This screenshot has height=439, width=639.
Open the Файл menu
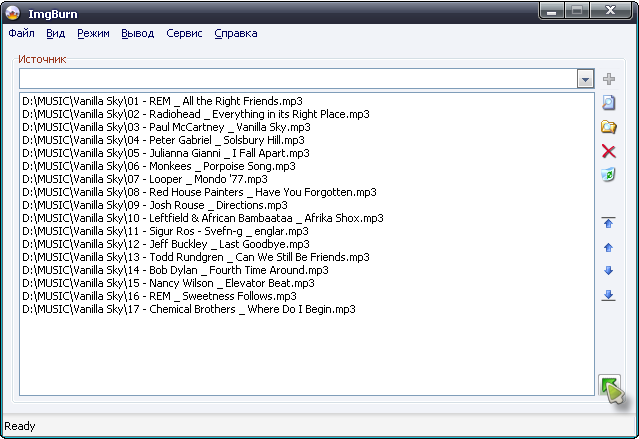click(x=21, y=33)
